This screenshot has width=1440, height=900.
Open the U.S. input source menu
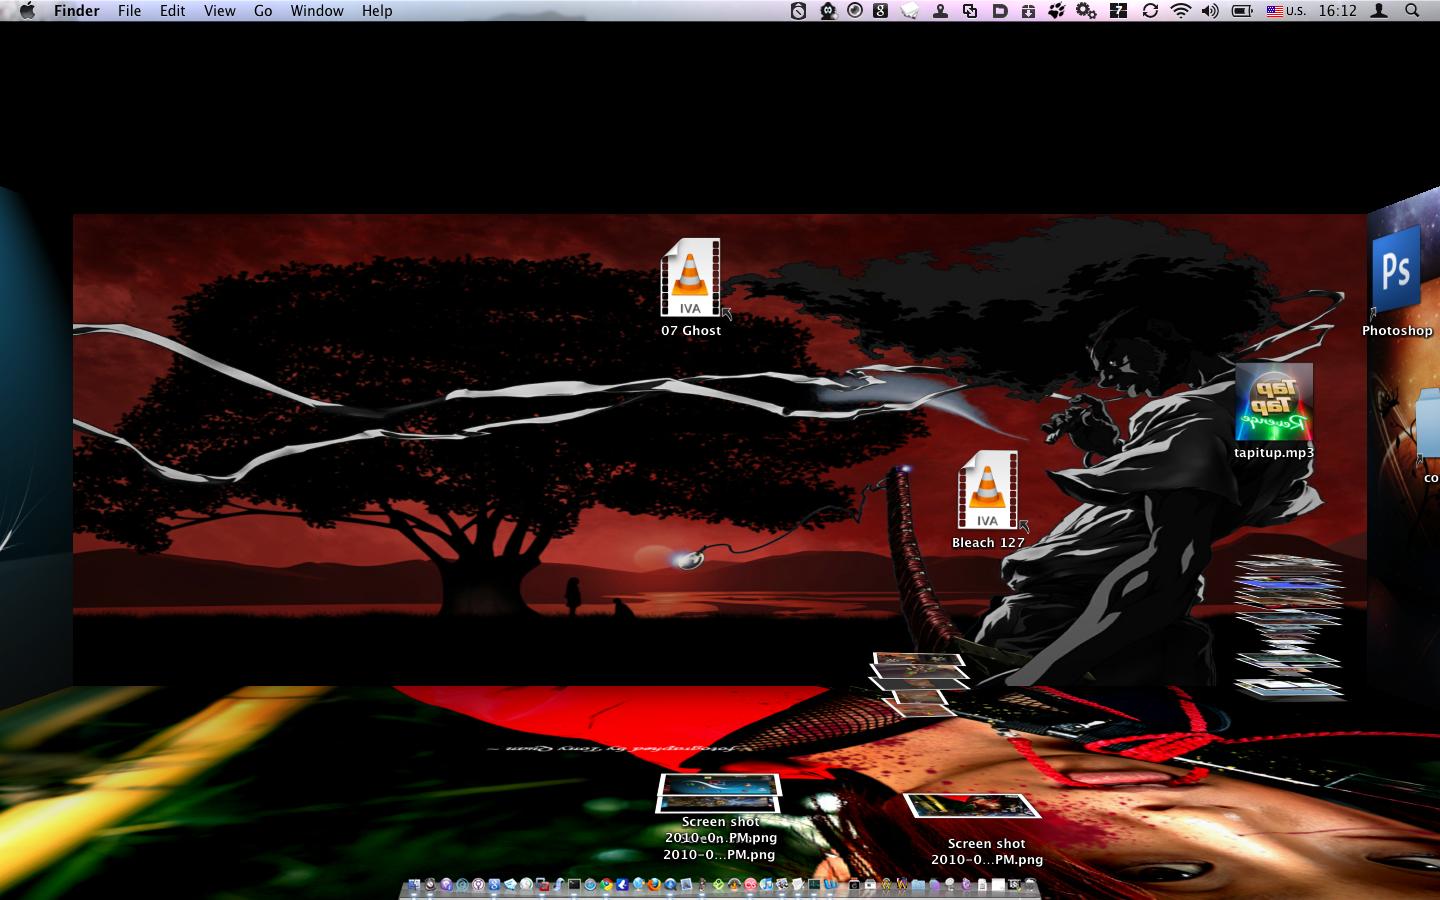(x=1286, y=11)
